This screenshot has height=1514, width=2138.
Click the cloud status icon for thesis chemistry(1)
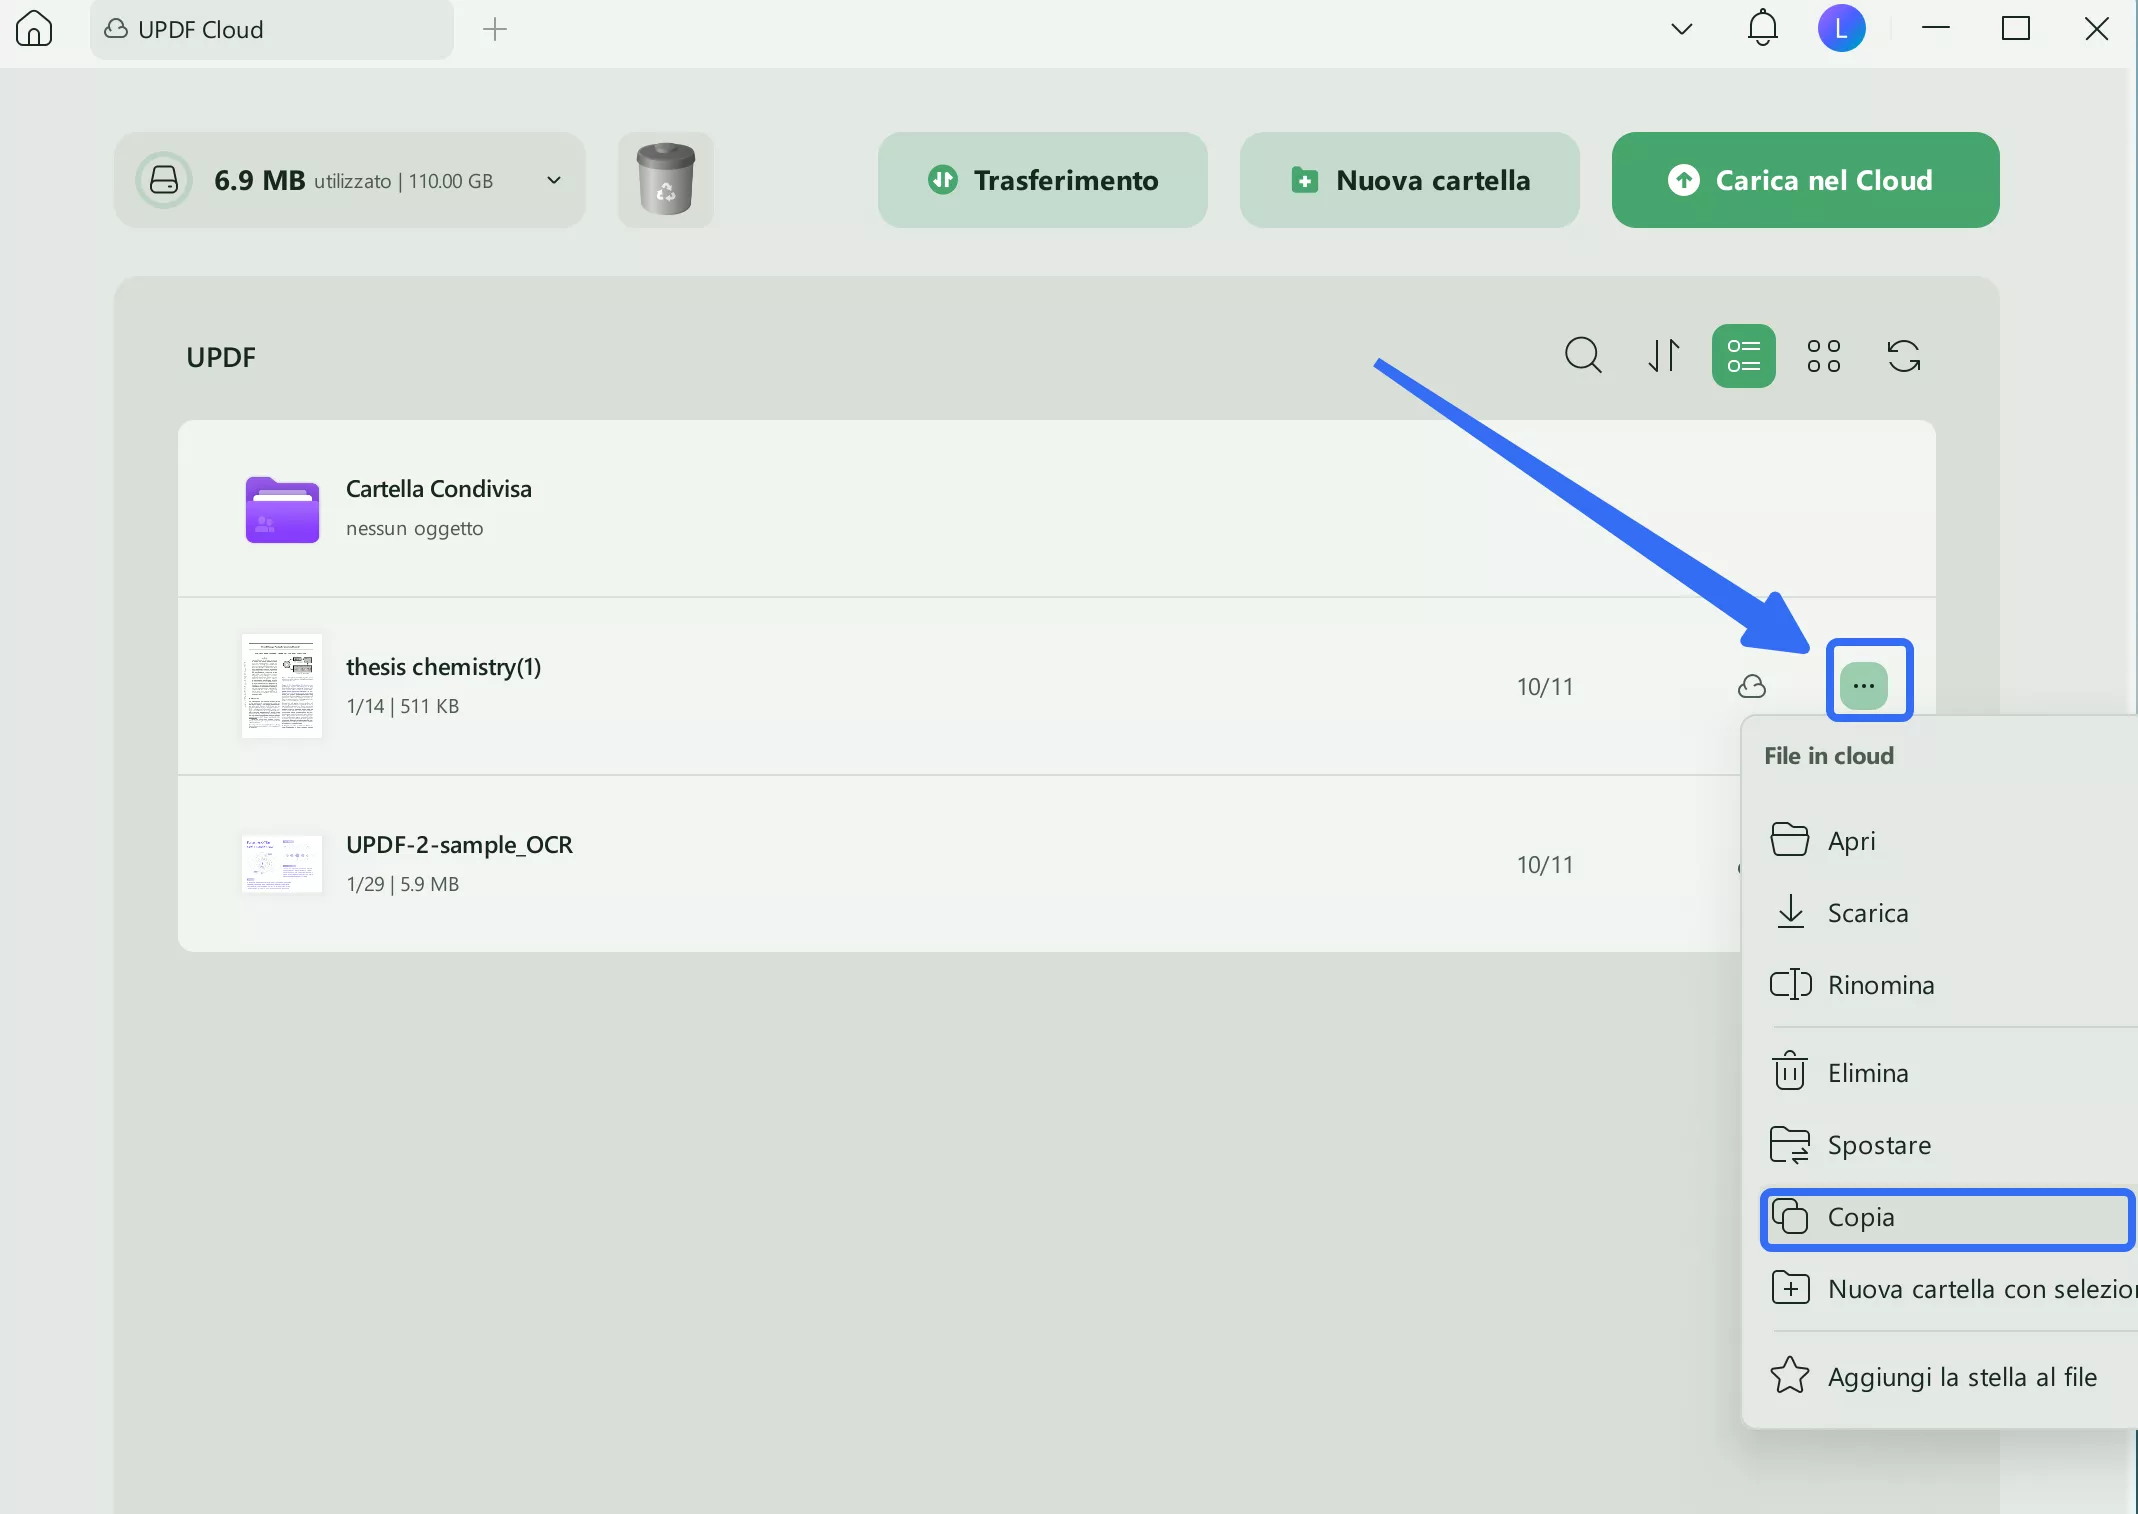point(1752,686)
